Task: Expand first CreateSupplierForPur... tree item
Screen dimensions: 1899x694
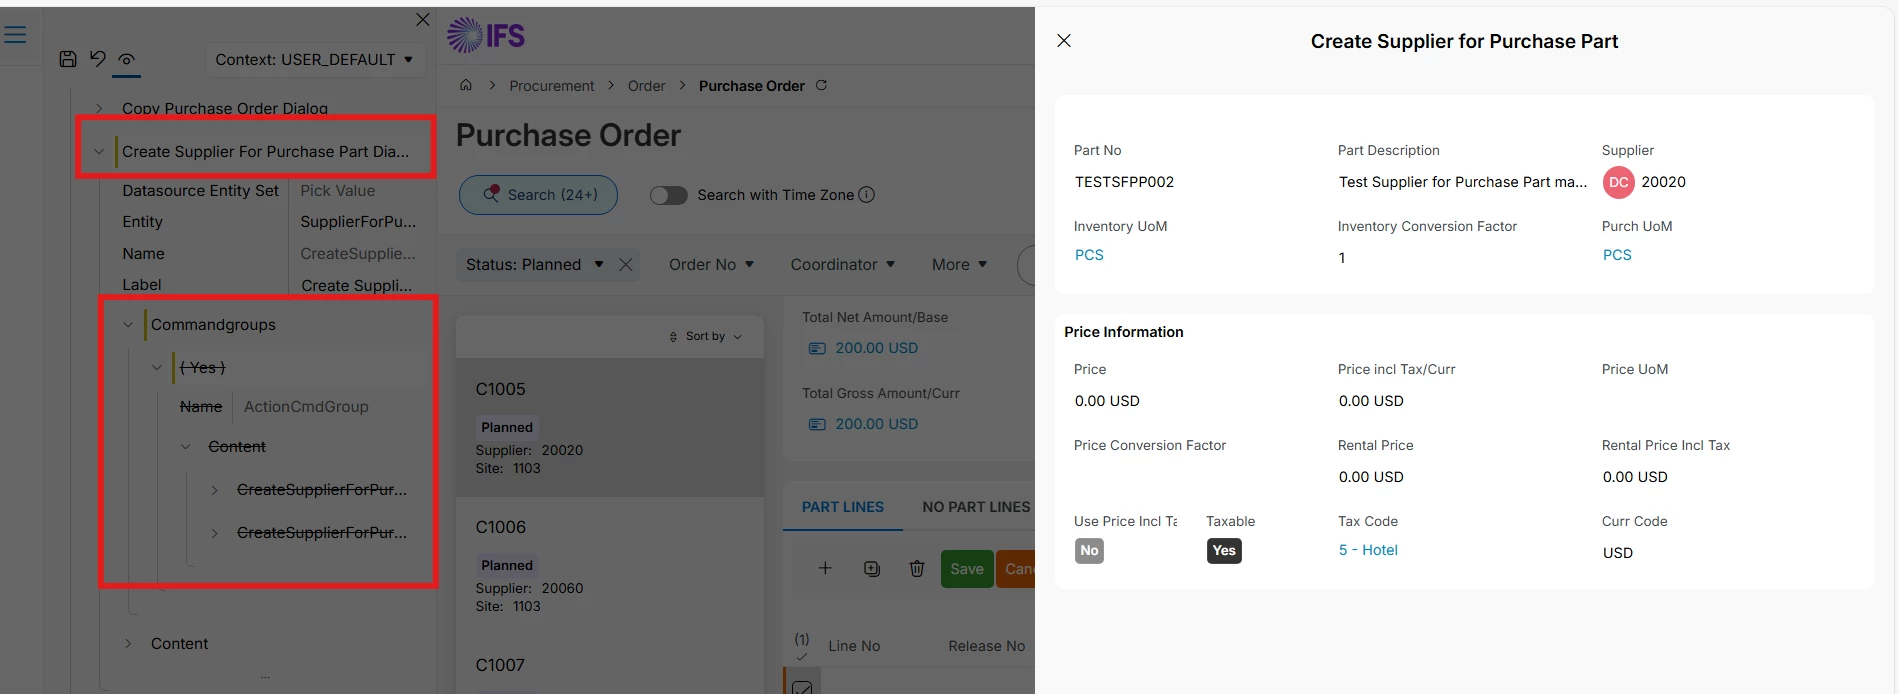Action: pos(214,490)
